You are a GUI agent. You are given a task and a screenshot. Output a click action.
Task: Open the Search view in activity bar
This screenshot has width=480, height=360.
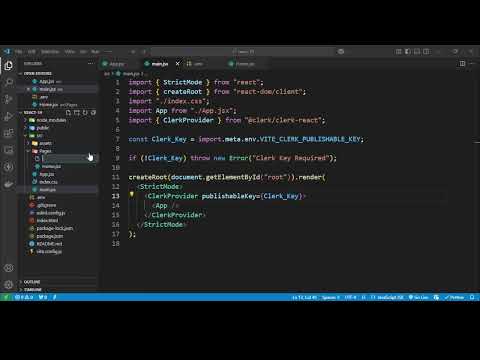[x=8, y=82]
